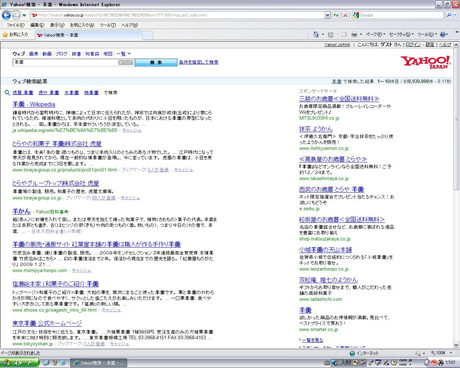Click the ログイン link at top right
The height and width of the screenshot is (368, 460).
(x=413, y=45)
